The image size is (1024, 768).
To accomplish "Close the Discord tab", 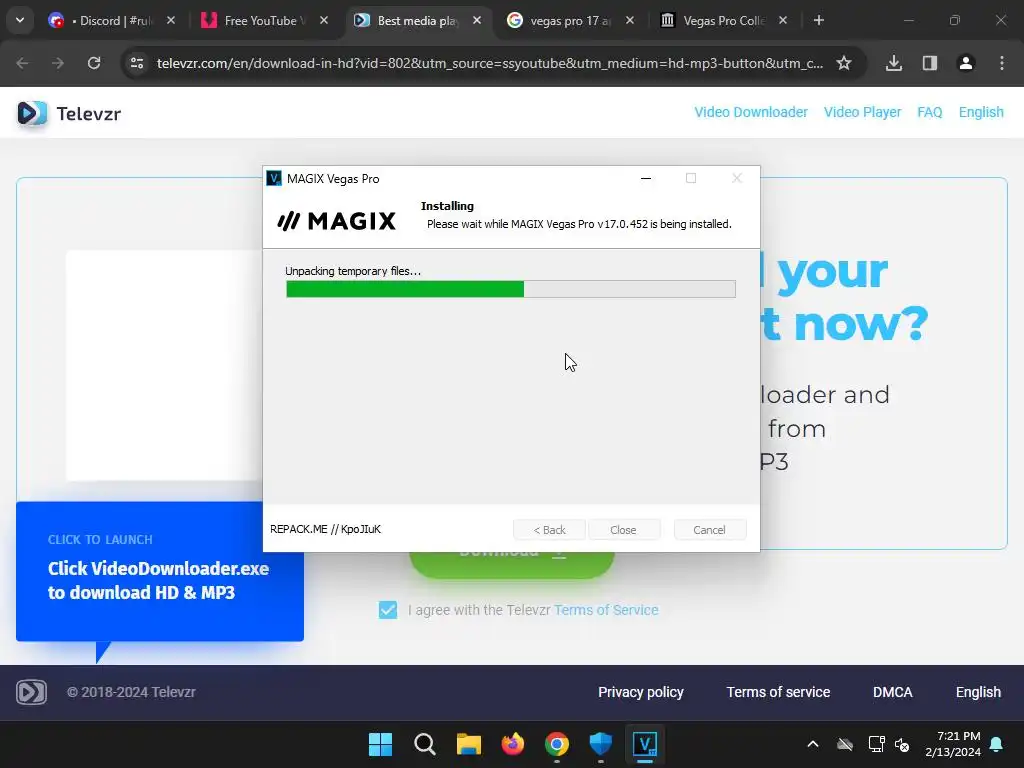I will (x=170, y=20).
